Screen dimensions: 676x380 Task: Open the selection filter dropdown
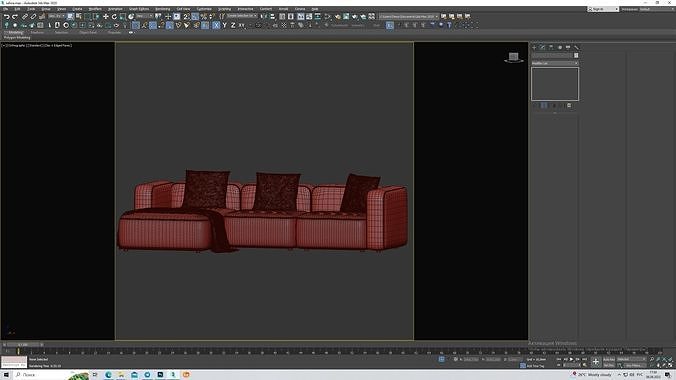click(56, 16)
